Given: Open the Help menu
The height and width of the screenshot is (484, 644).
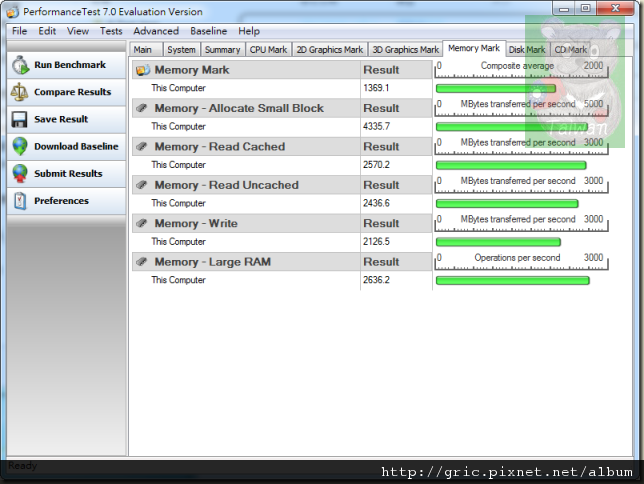Looking at the screenshot, I should [249, 31].
